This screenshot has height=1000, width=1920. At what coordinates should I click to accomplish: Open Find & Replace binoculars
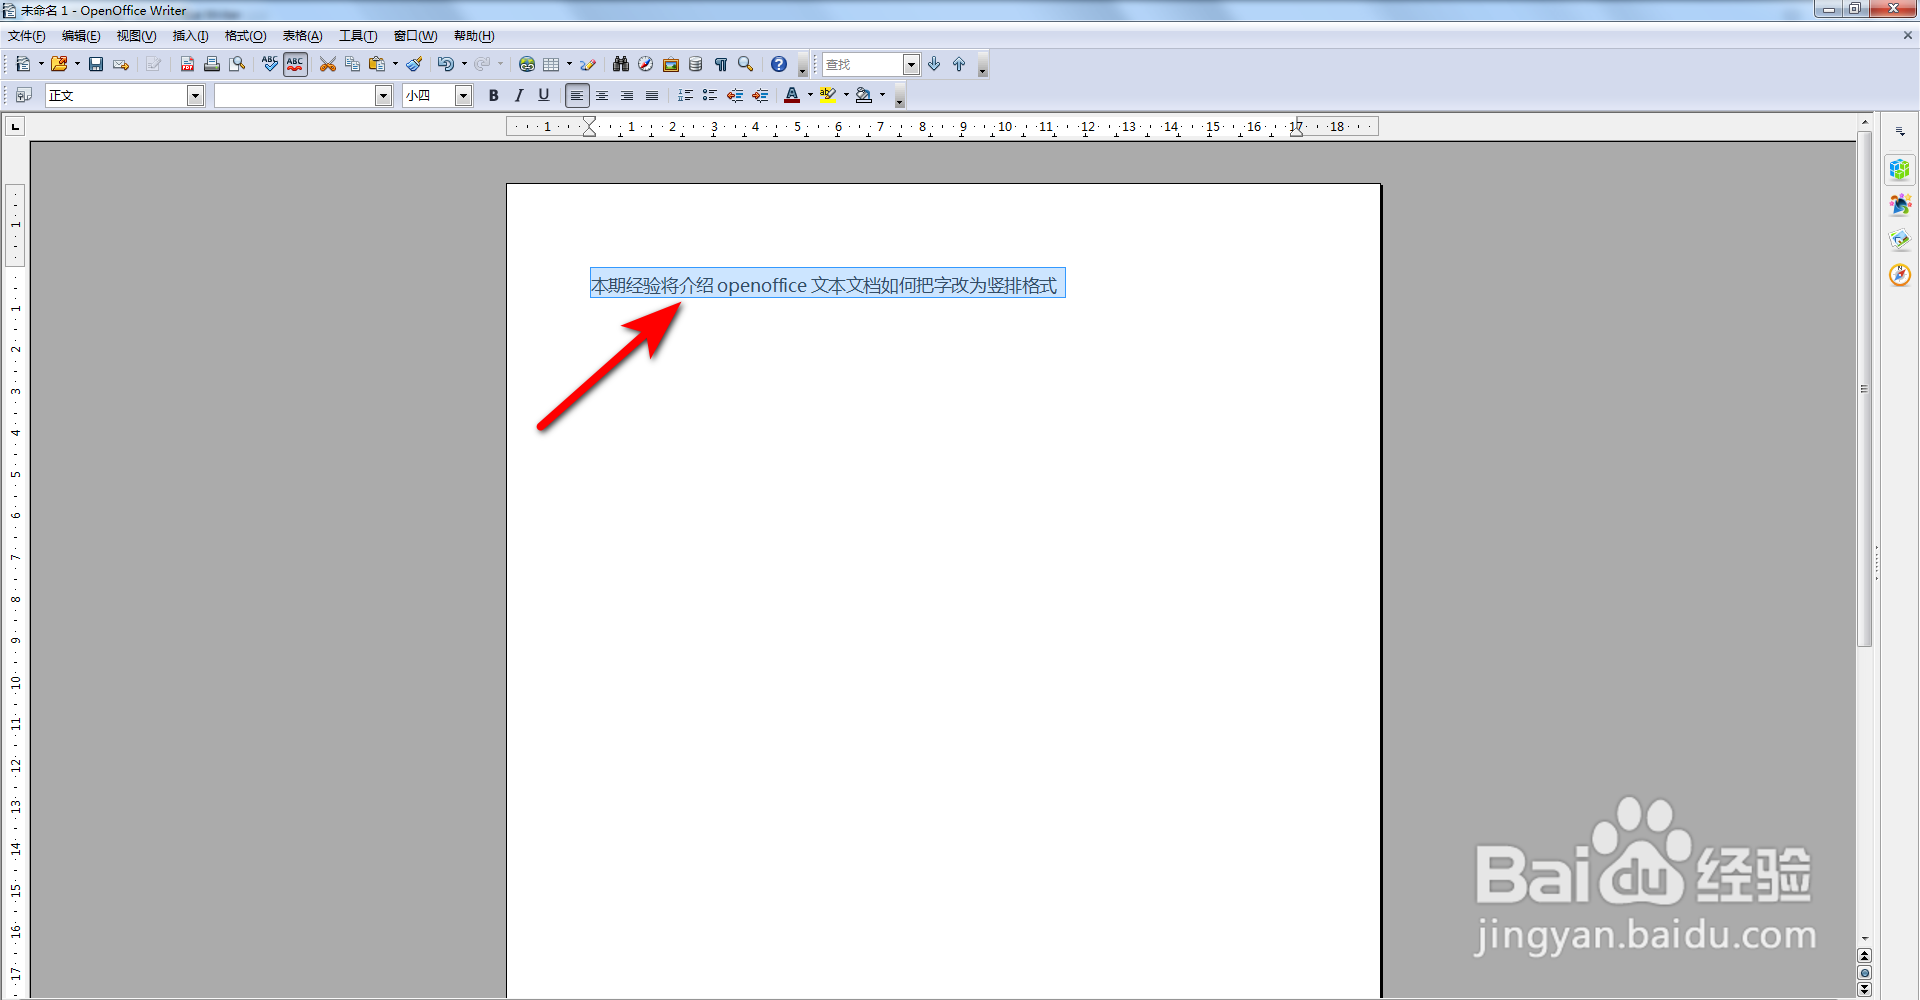[621, 64]
